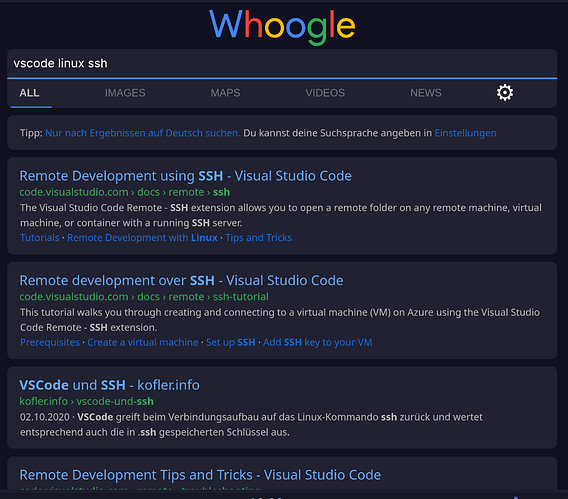568x499 pixels.
Task: Open settings via the gear icon
Action: [x=505, y=93]
